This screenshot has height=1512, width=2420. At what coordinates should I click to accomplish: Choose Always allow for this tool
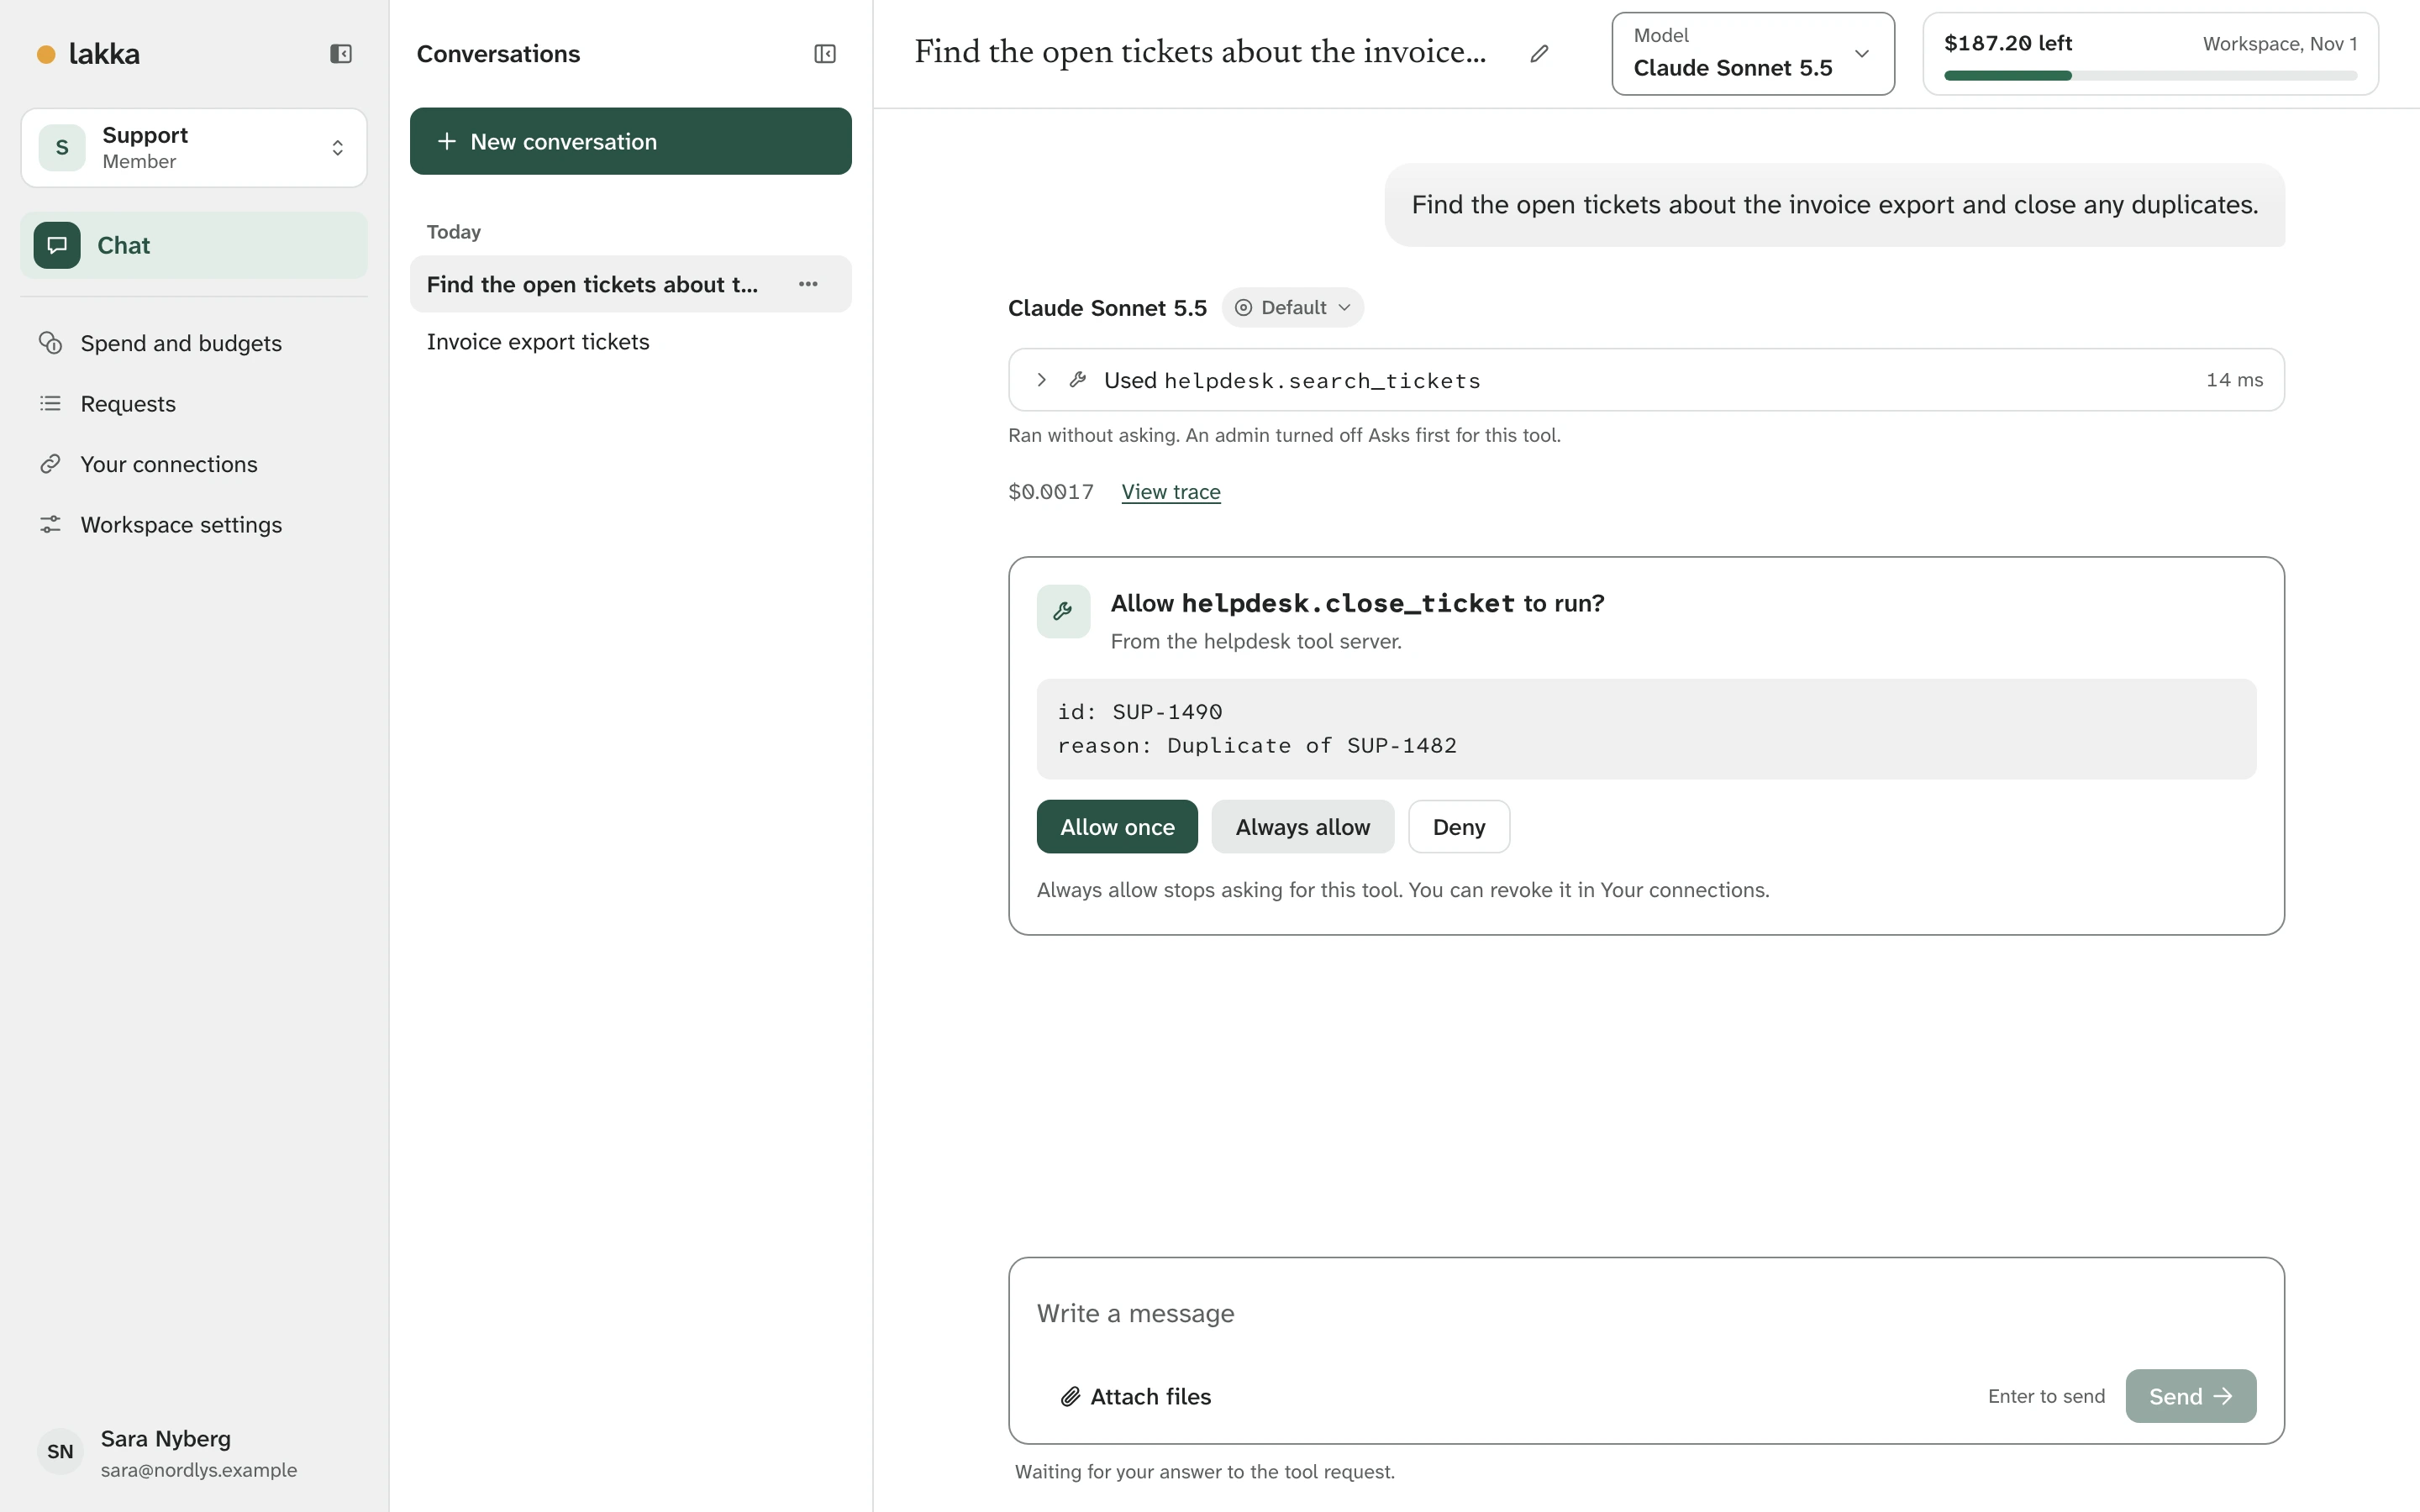[1303, 827]
